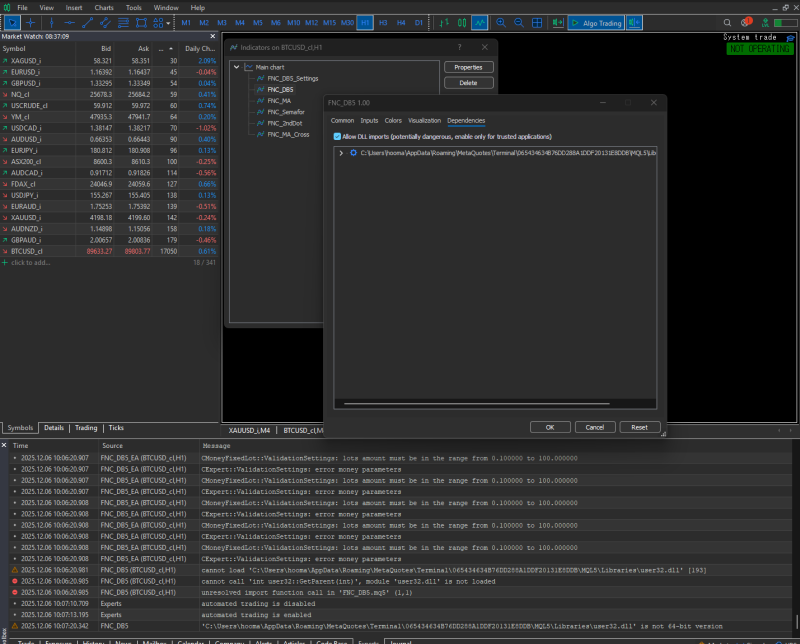Select the trendline drawing tool
Screen dimensions: 800x644
pos(88,22)
